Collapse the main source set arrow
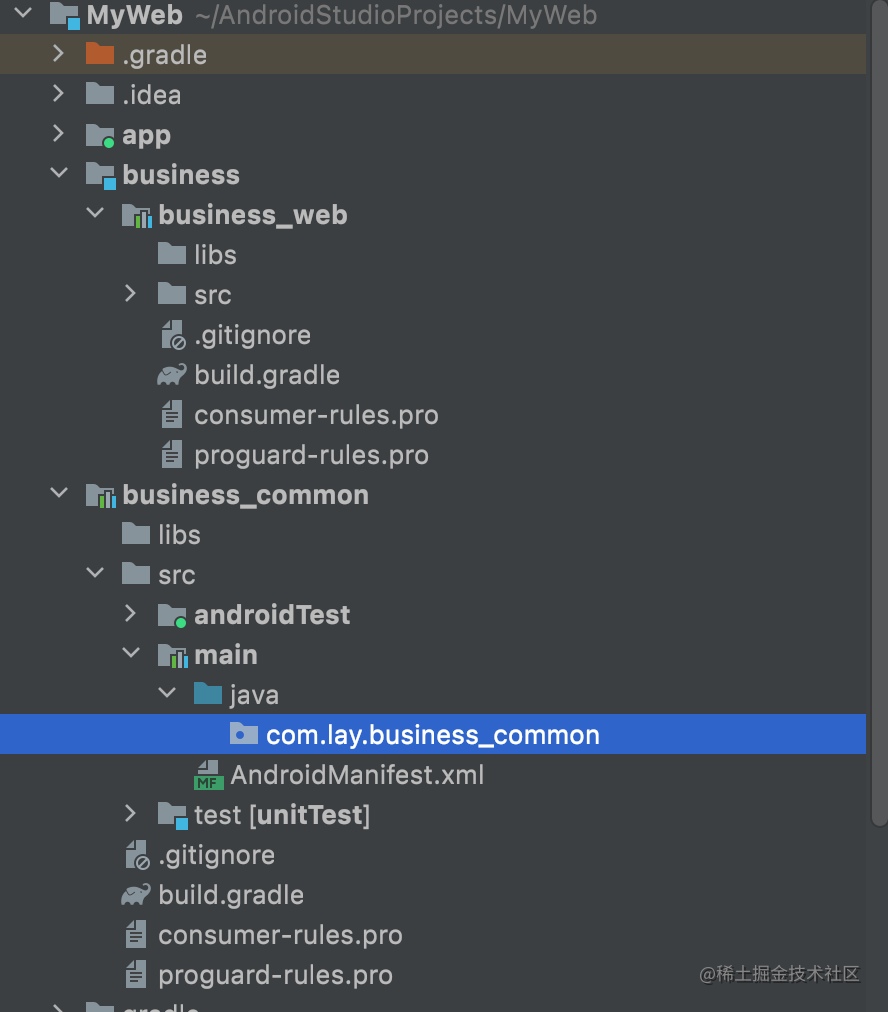 131,654
